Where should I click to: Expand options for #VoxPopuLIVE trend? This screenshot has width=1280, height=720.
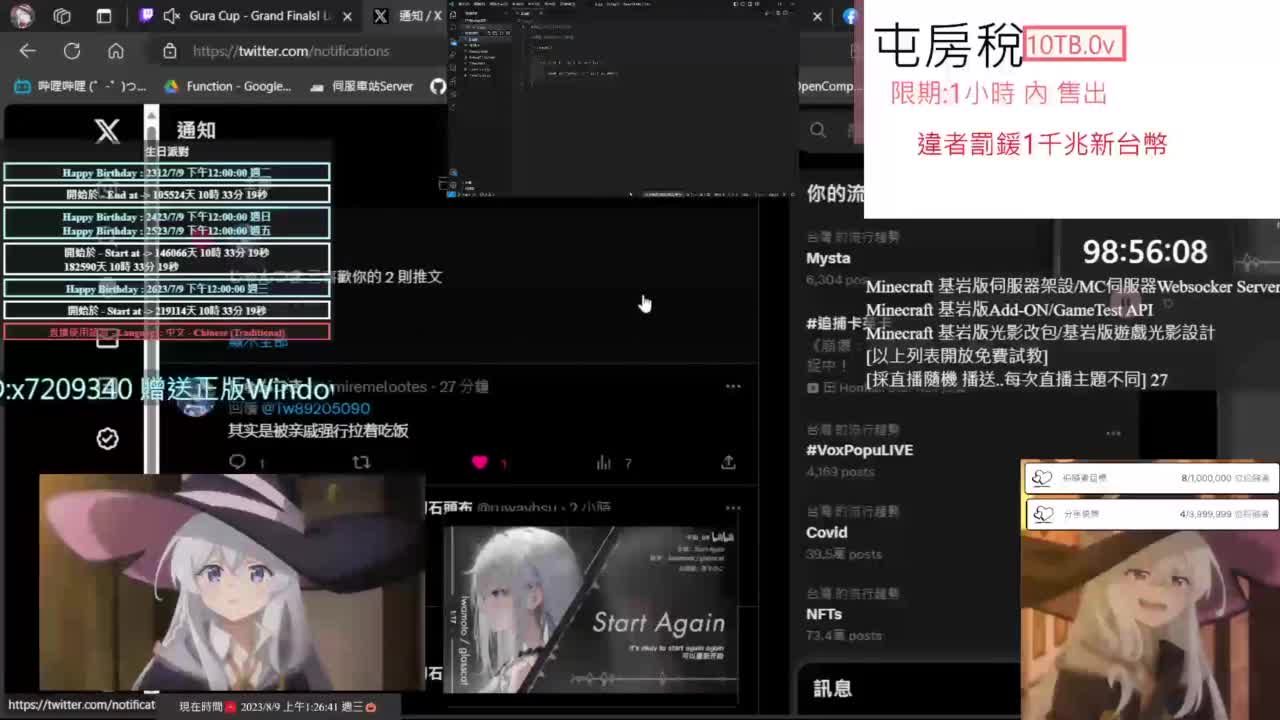click(x=1113, y=433)
